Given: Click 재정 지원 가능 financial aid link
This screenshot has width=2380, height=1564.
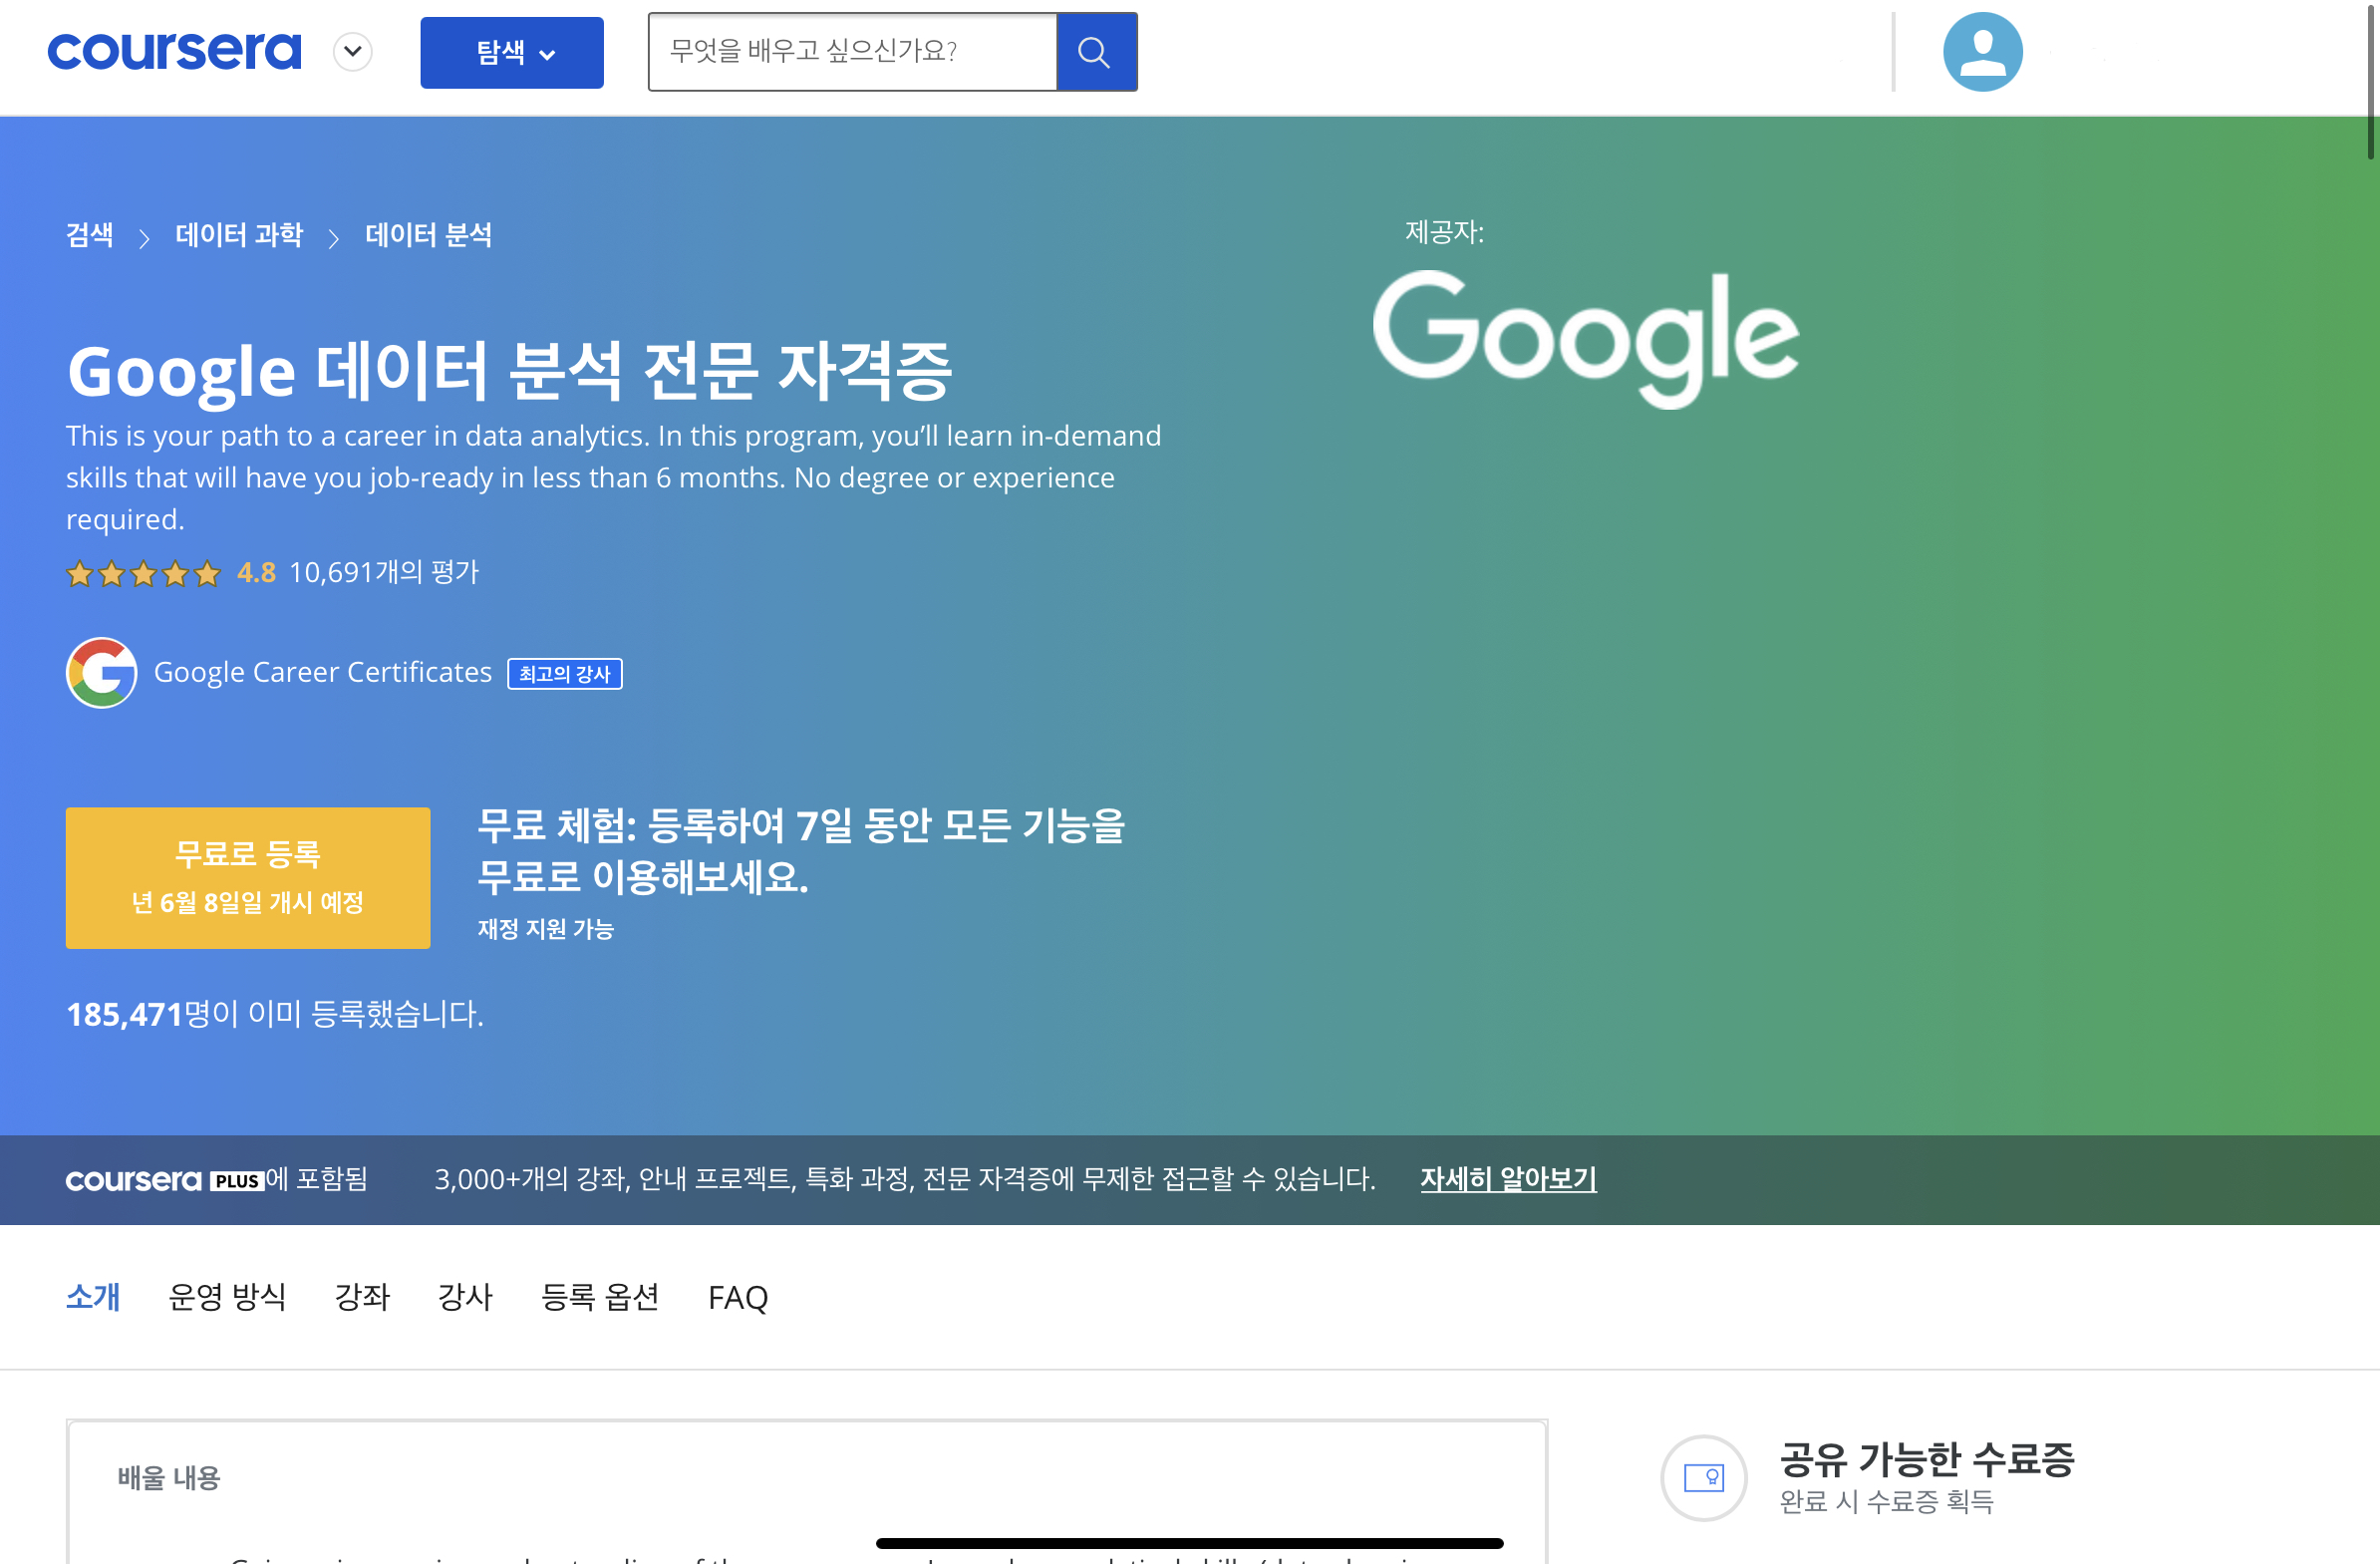Looking at the screenshot, I should pos(546,929).
